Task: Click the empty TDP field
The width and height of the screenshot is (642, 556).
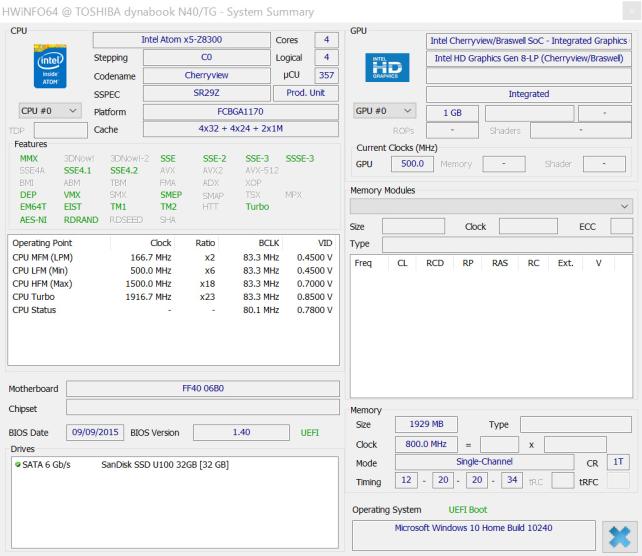Action: point(60,130)
